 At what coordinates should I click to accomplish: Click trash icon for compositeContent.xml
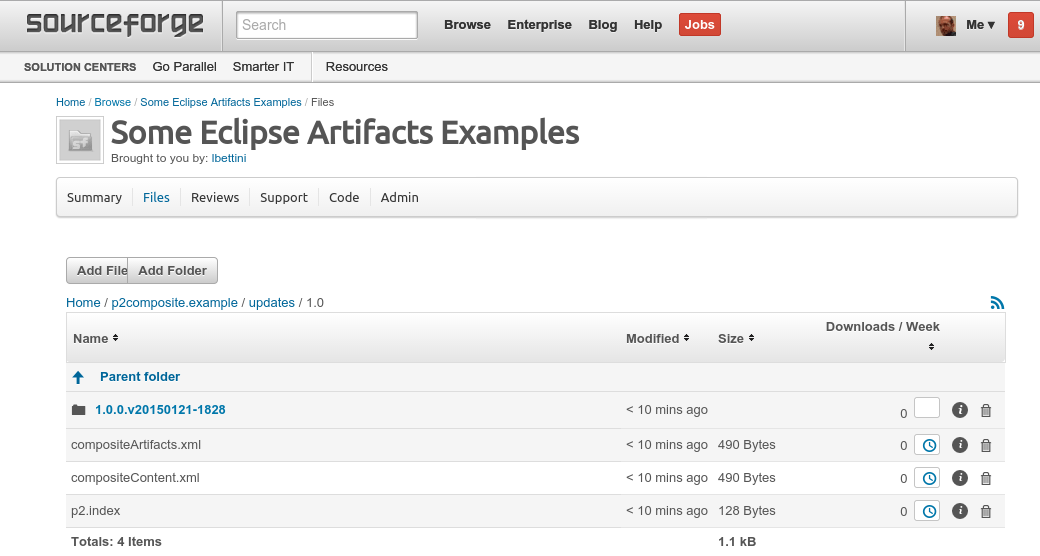click(986, 478)
